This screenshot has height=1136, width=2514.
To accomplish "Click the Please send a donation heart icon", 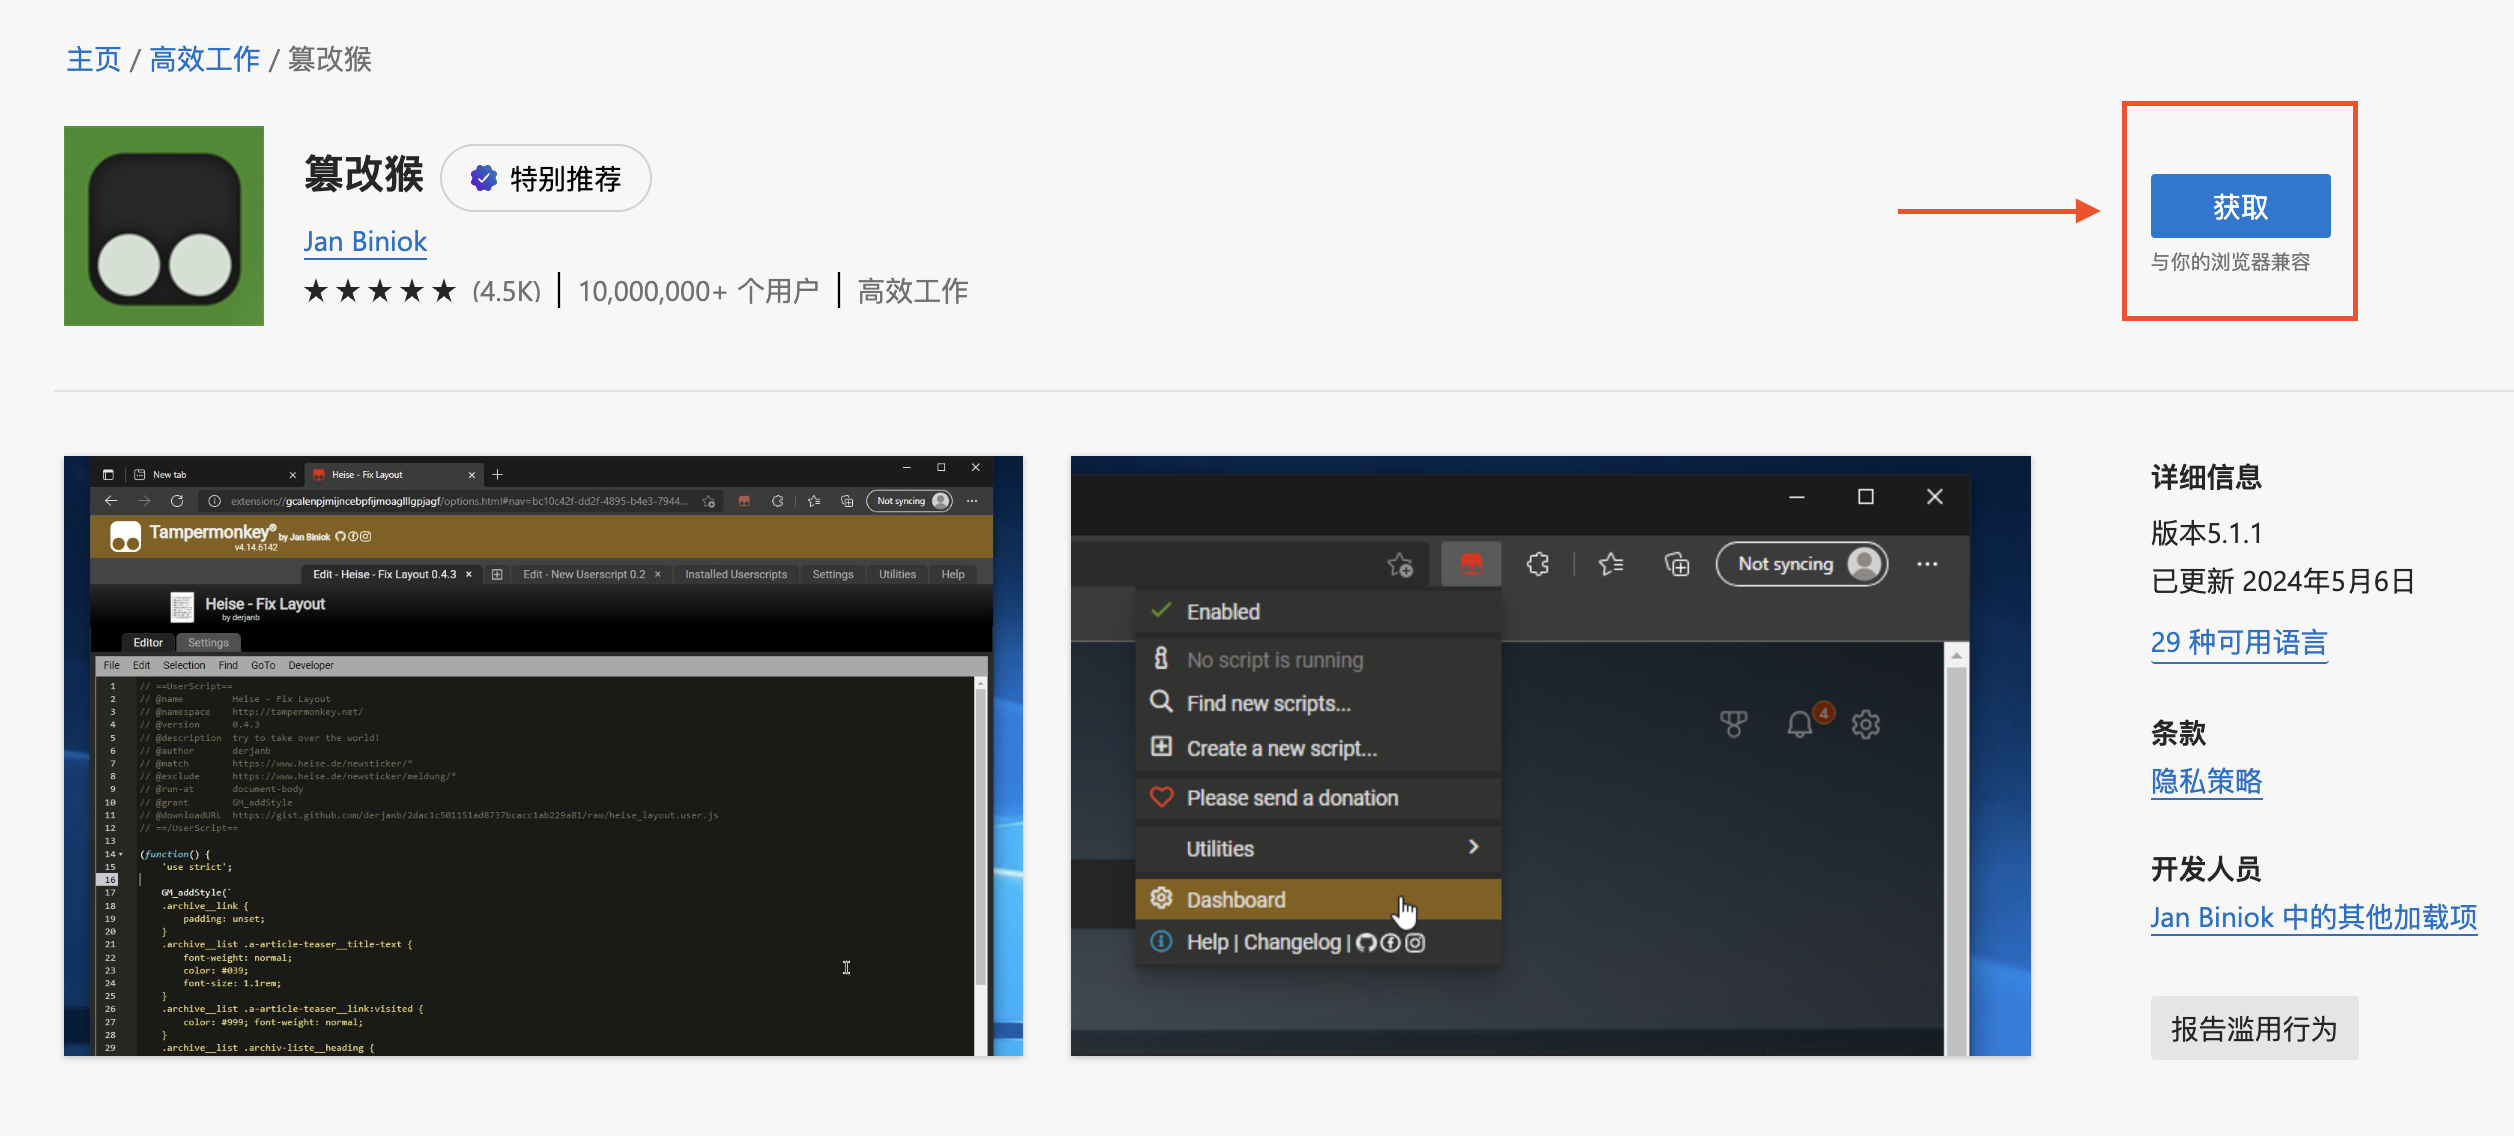I will (x=1161, y=797).
